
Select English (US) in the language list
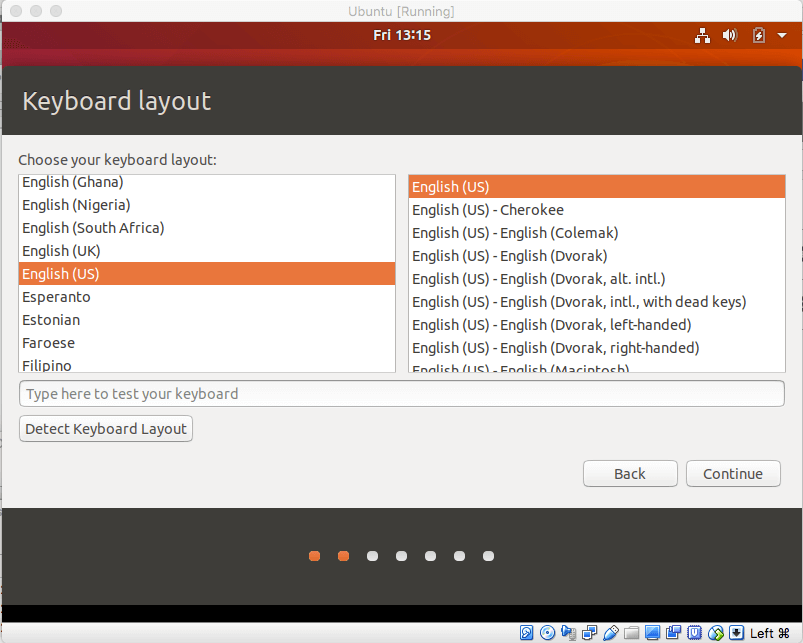(207, 274)
